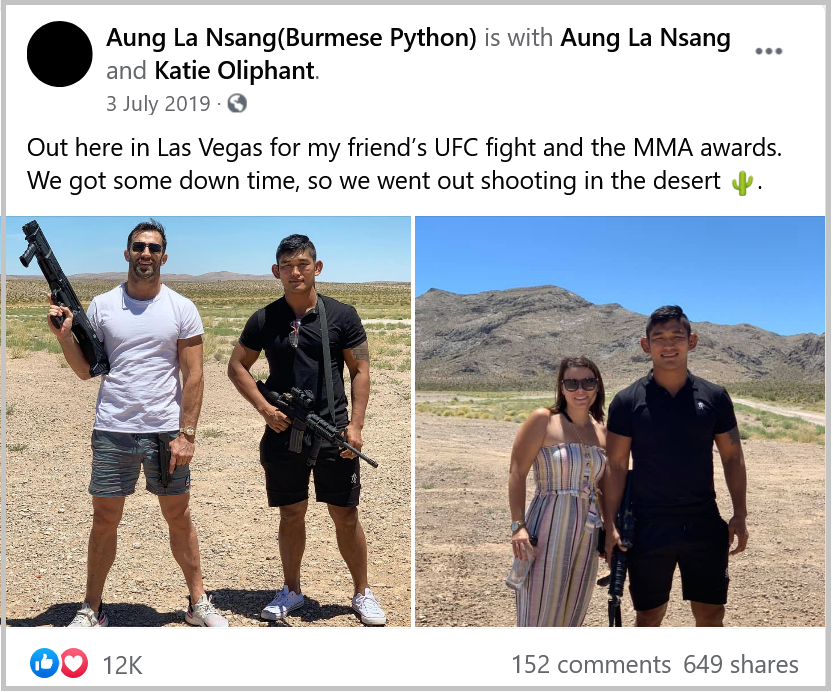View the 649 shares list
This screenshot has height=692, width=833.
[741, 664]
